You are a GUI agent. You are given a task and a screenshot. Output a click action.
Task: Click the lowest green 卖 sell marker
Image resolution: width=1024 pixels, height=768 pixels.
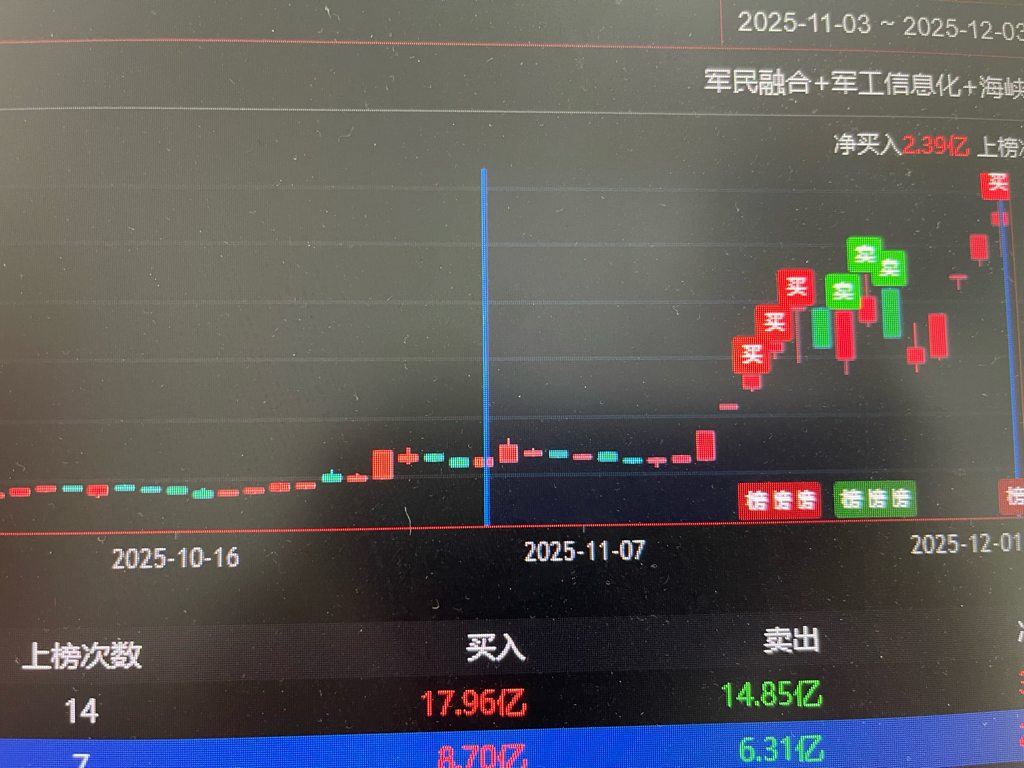point(843,291)
